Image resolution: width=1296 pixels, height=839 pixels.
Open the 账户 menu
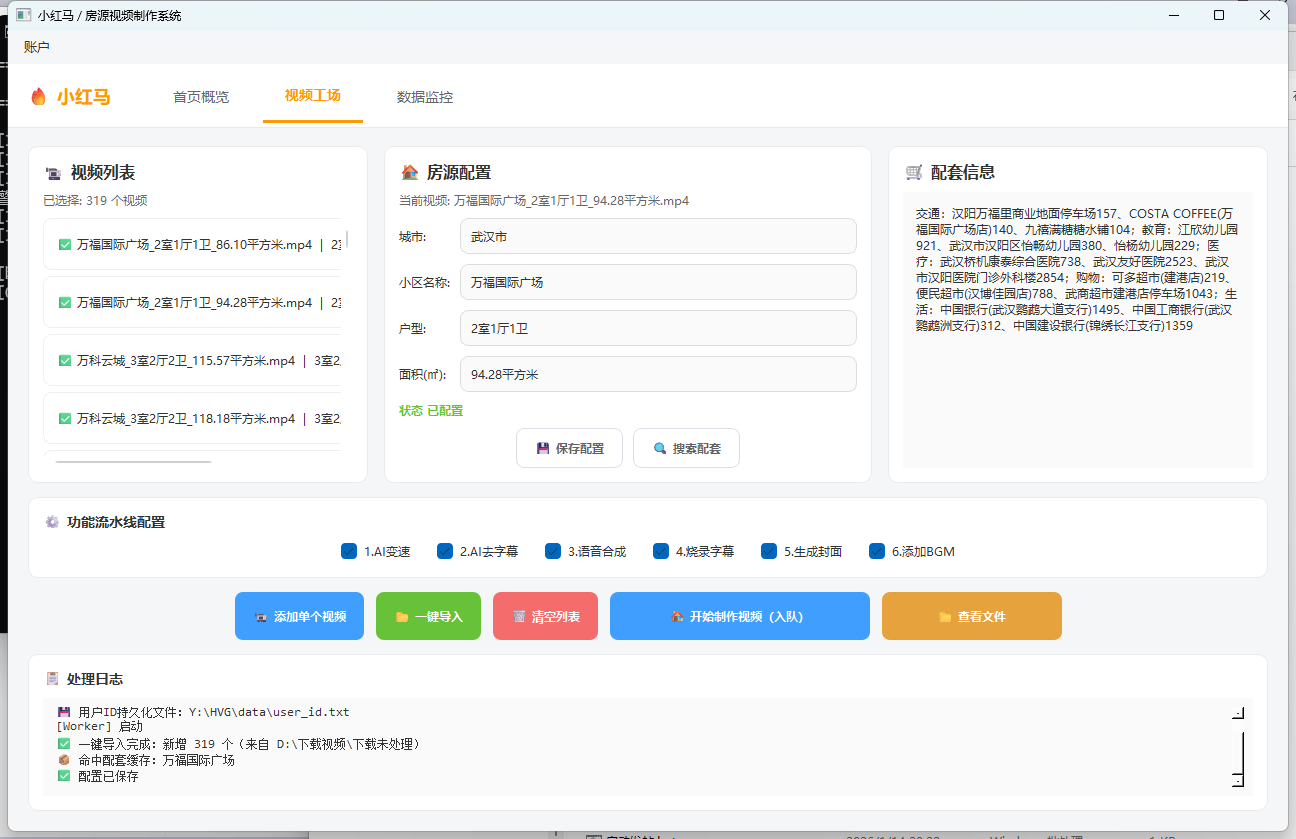pos(37,46)
